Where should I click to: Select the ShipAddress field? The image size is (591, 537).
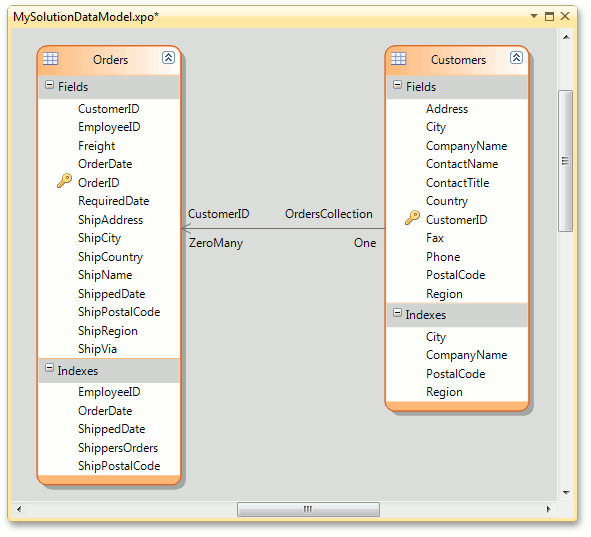(x=109, y=220)
